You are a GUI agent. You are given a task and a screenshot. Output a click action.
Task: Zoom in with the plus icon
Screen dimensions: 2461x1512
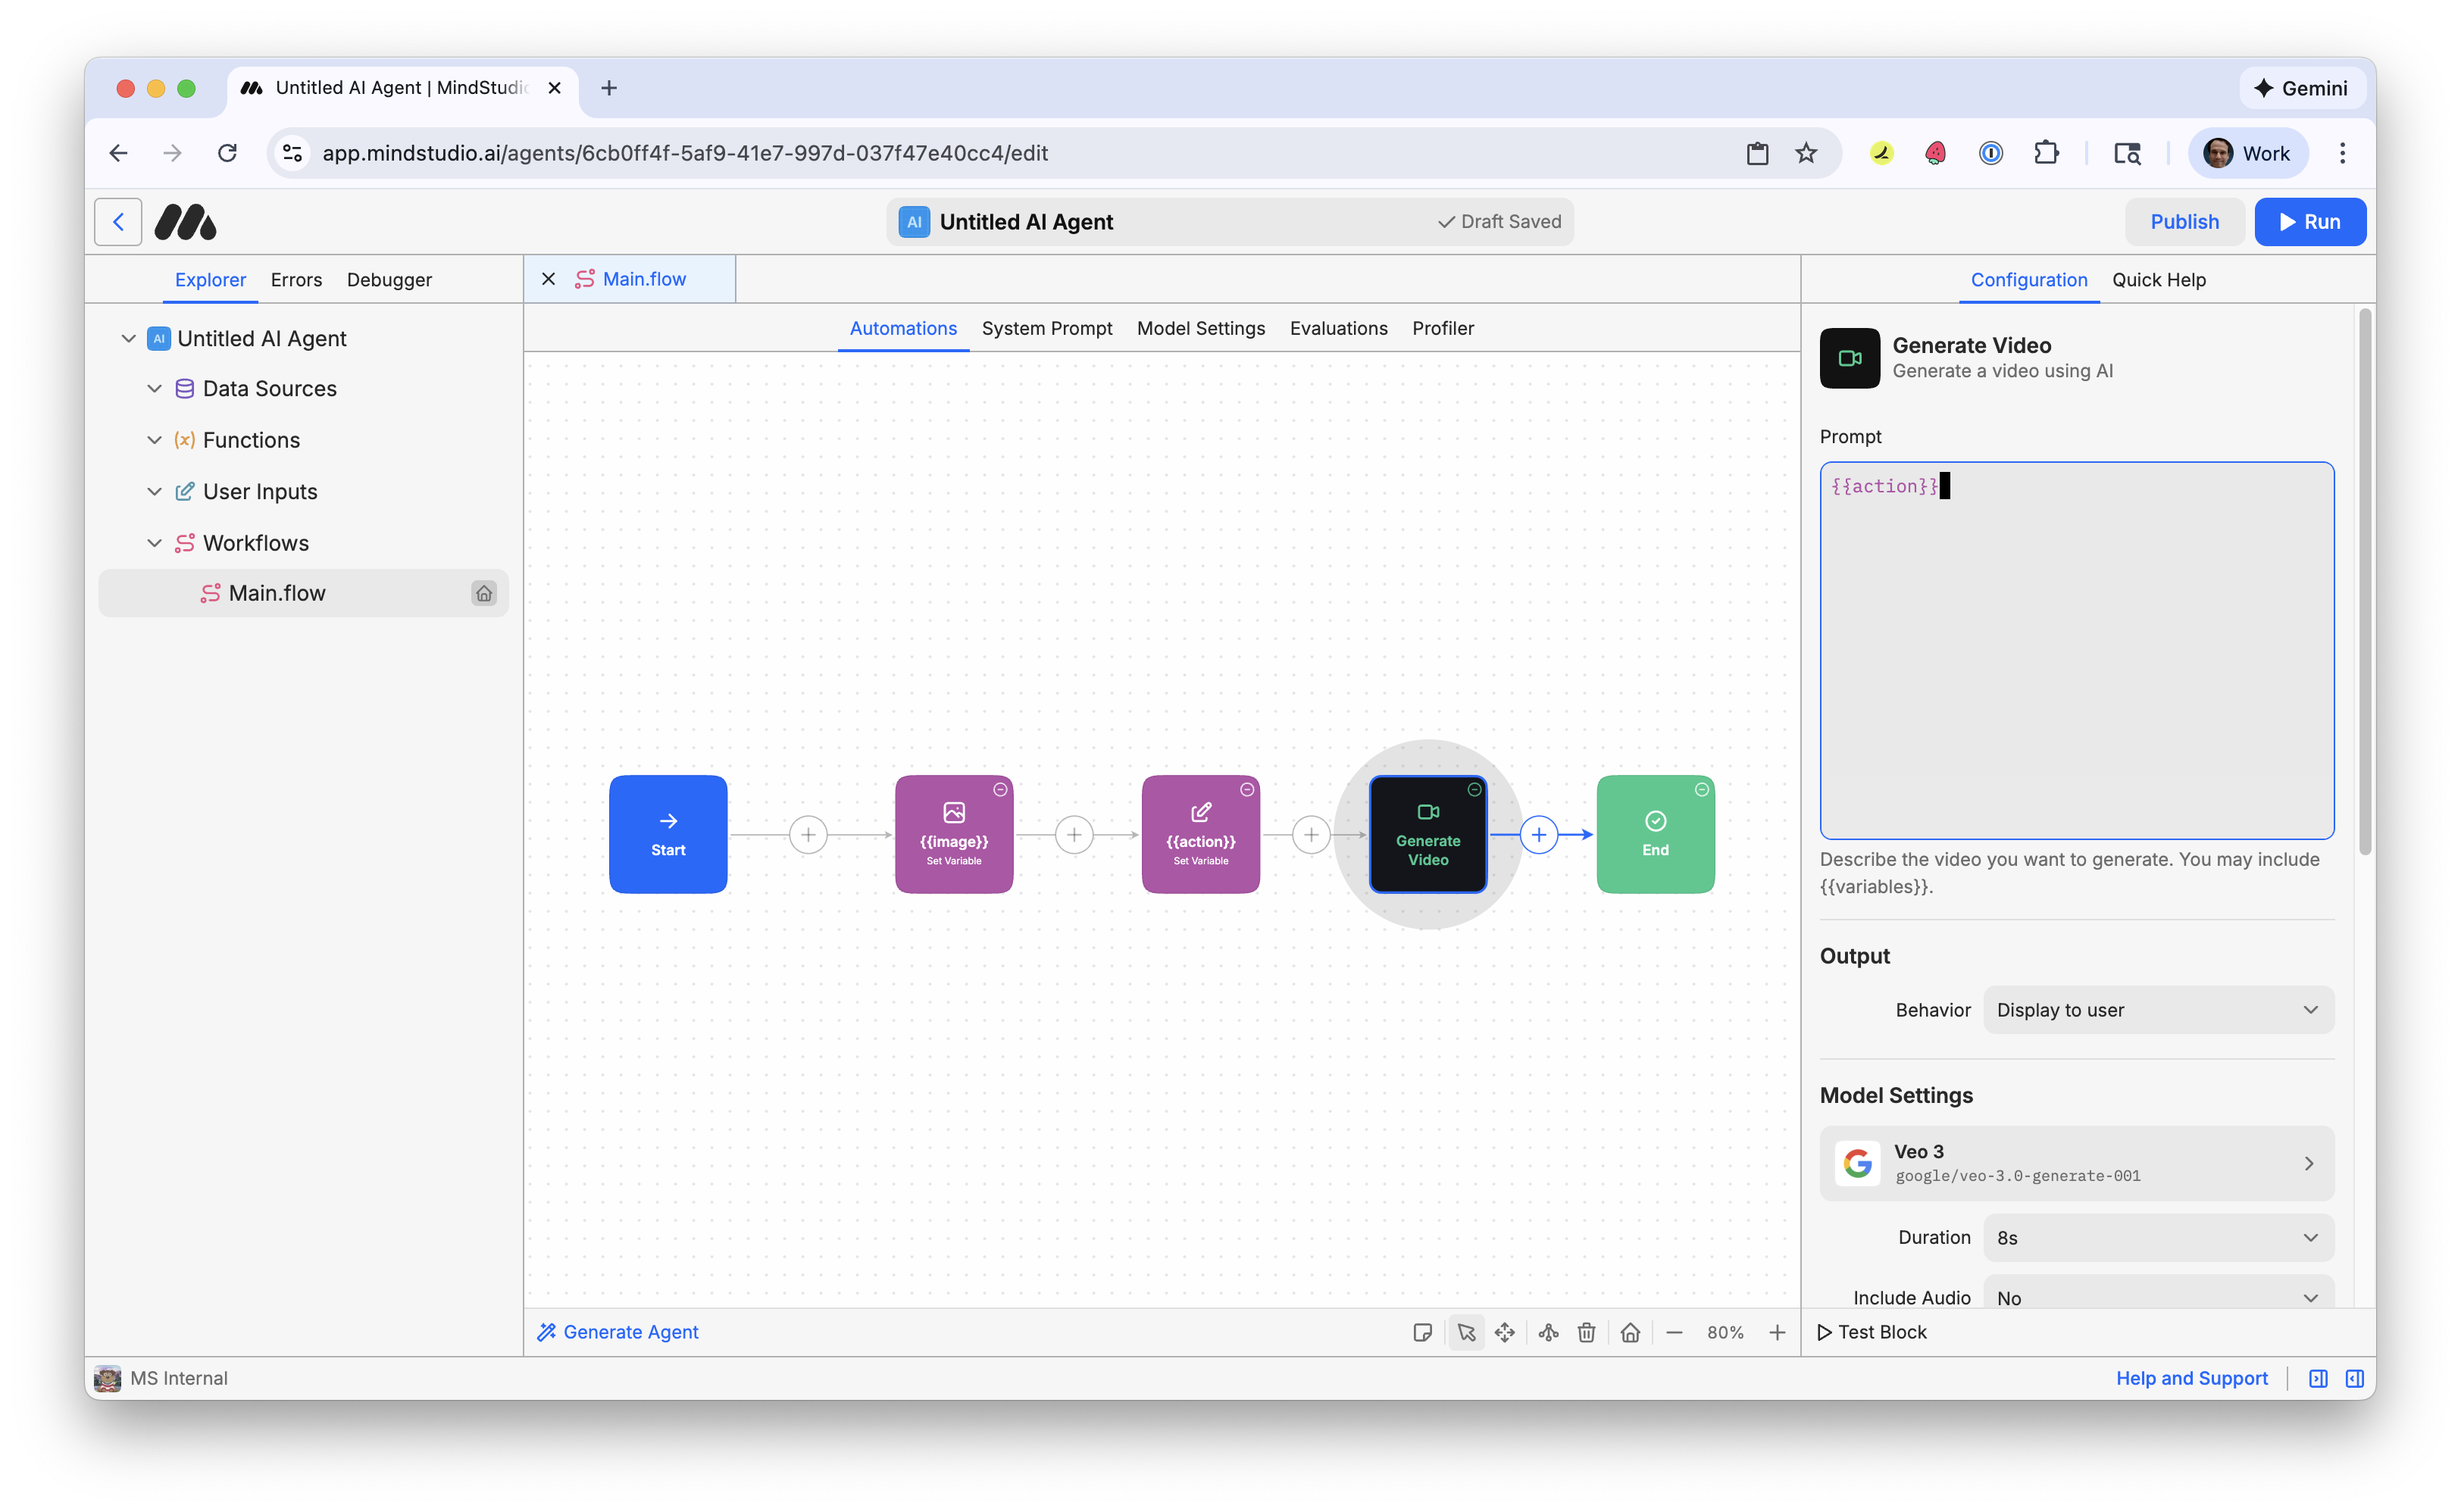click(x=1777, y=1332)
